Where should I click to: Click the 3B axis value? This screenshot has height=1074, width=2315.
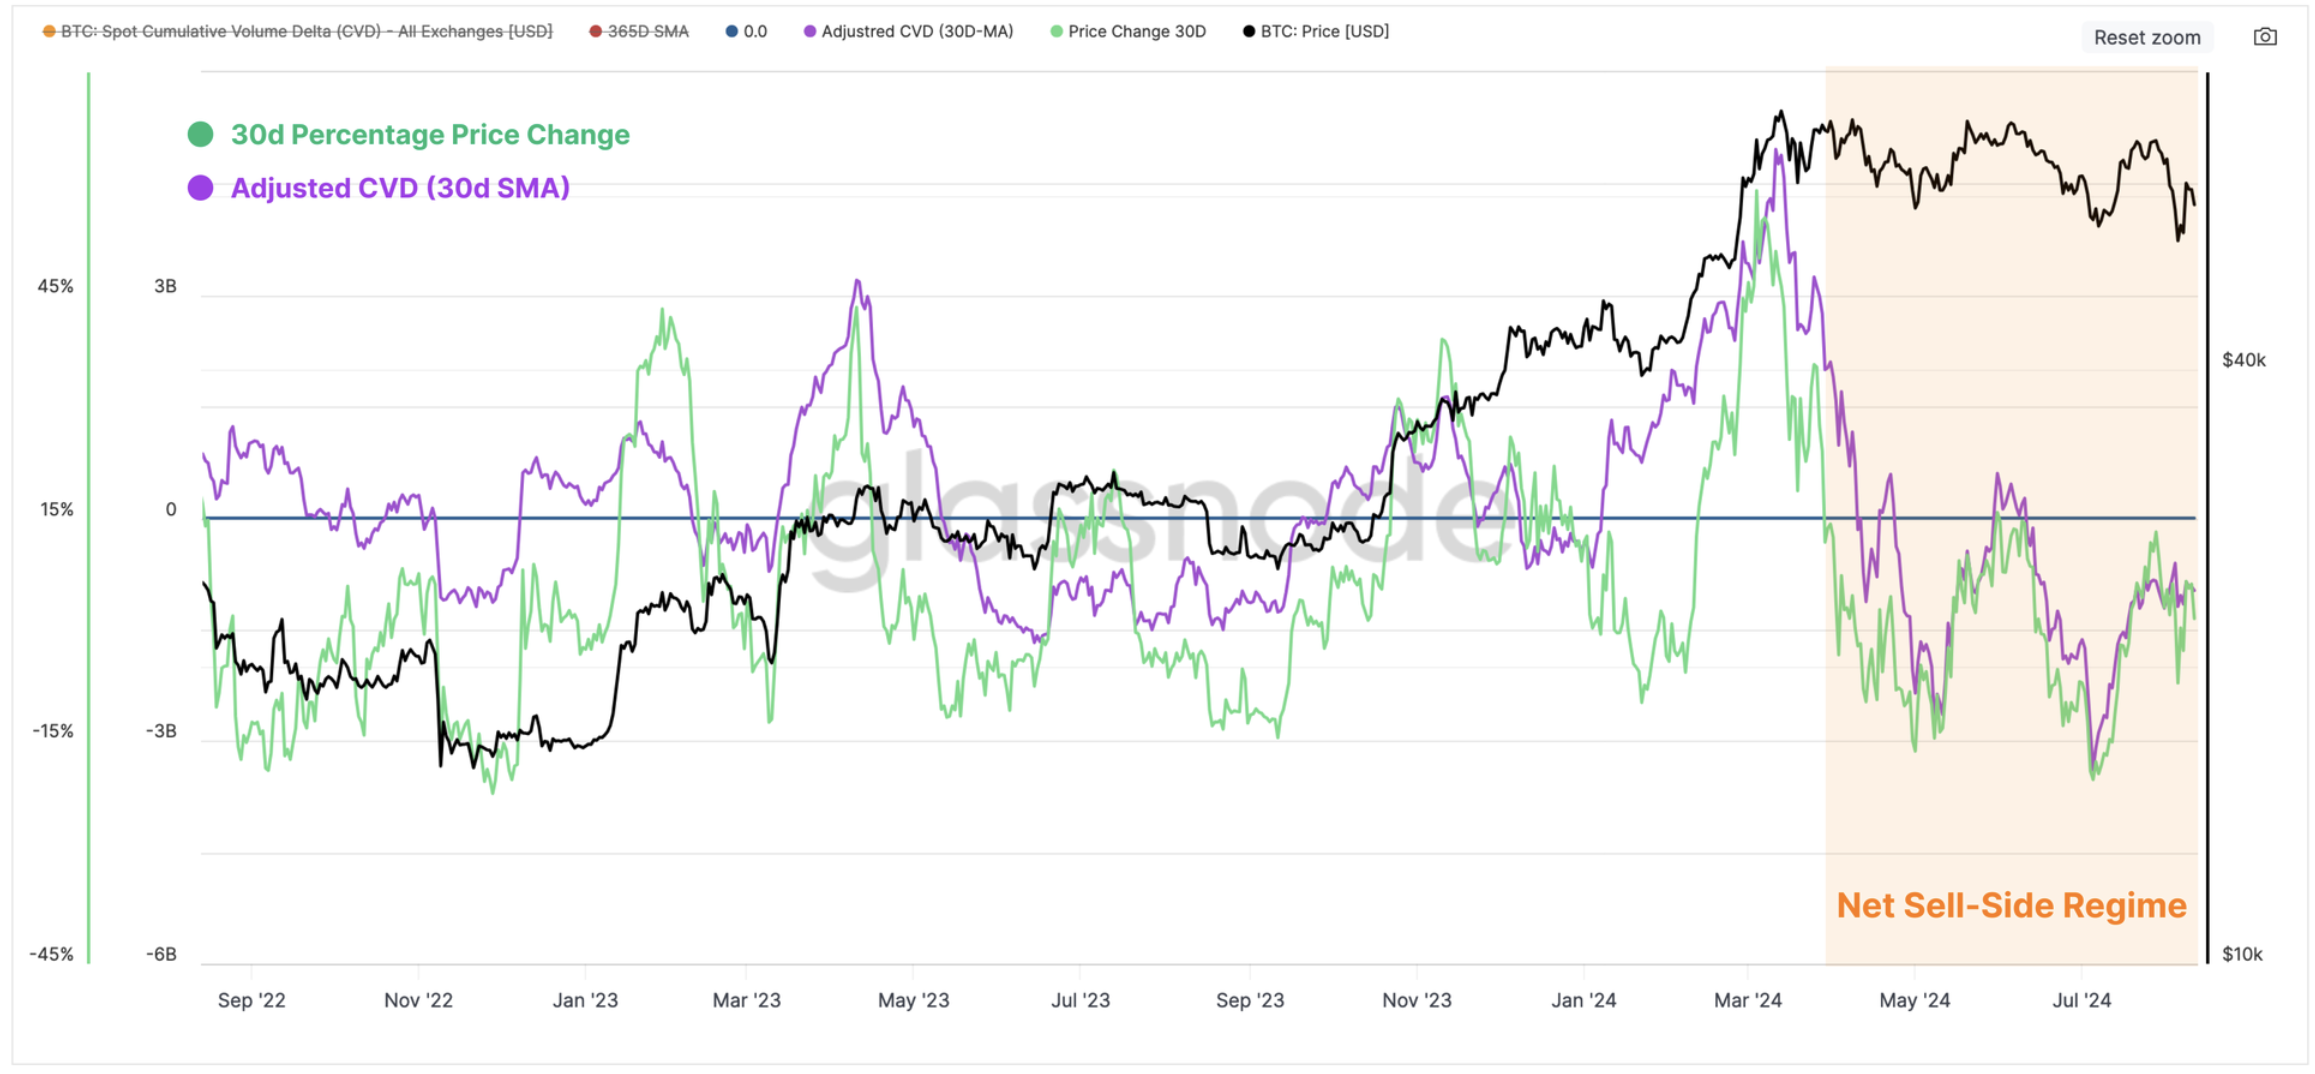click(165, 287)
